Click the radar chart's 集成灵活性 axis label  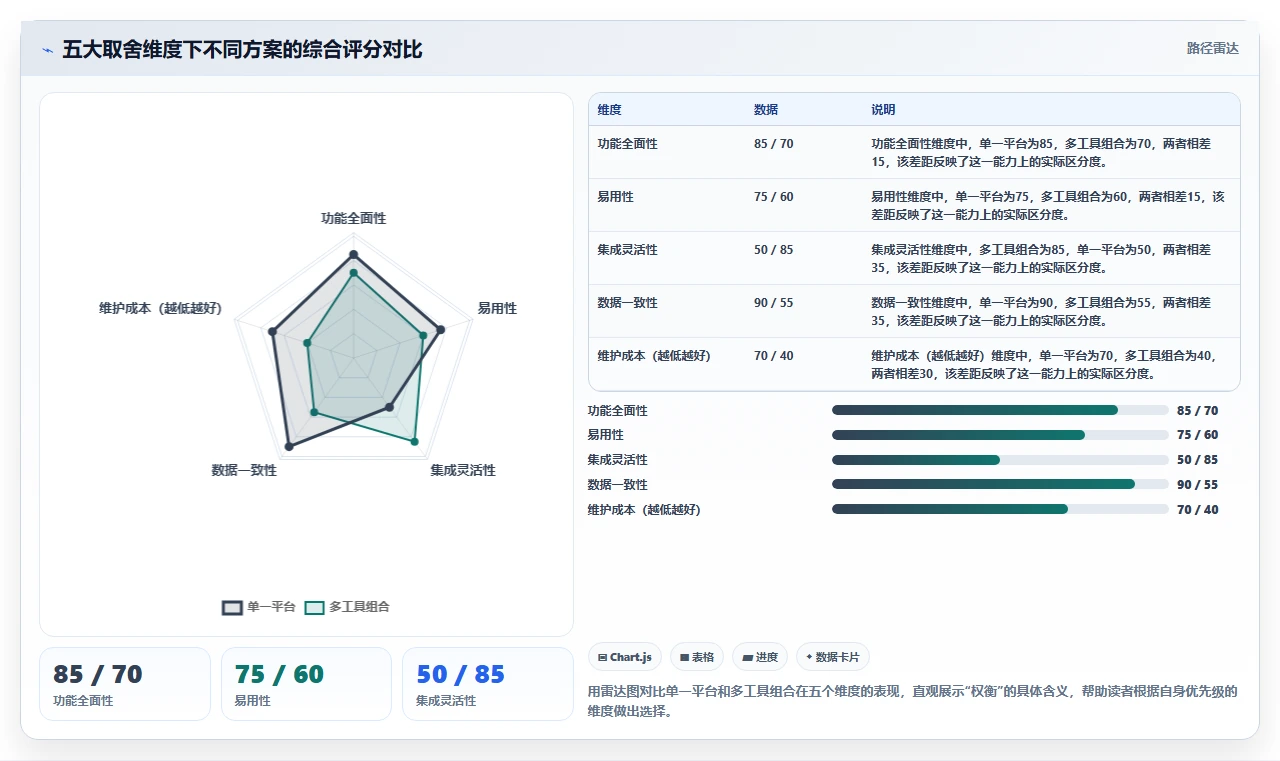click(463, 470)
